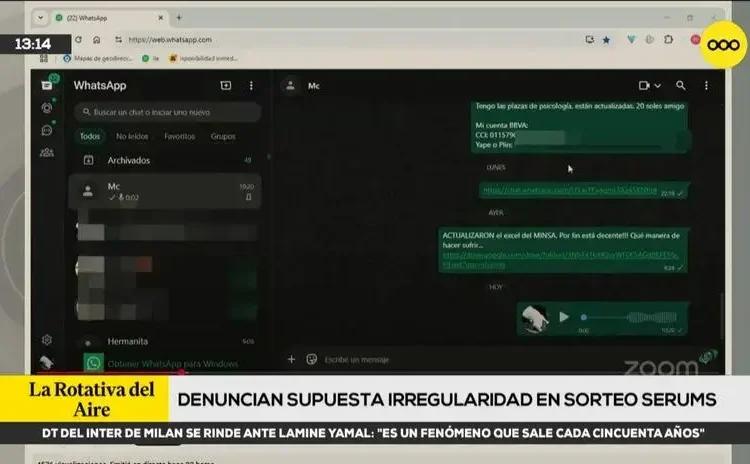Select the Mc contact name in header
Screen dimensions: 750x464
pyautogui.click(x=314, y=86)
